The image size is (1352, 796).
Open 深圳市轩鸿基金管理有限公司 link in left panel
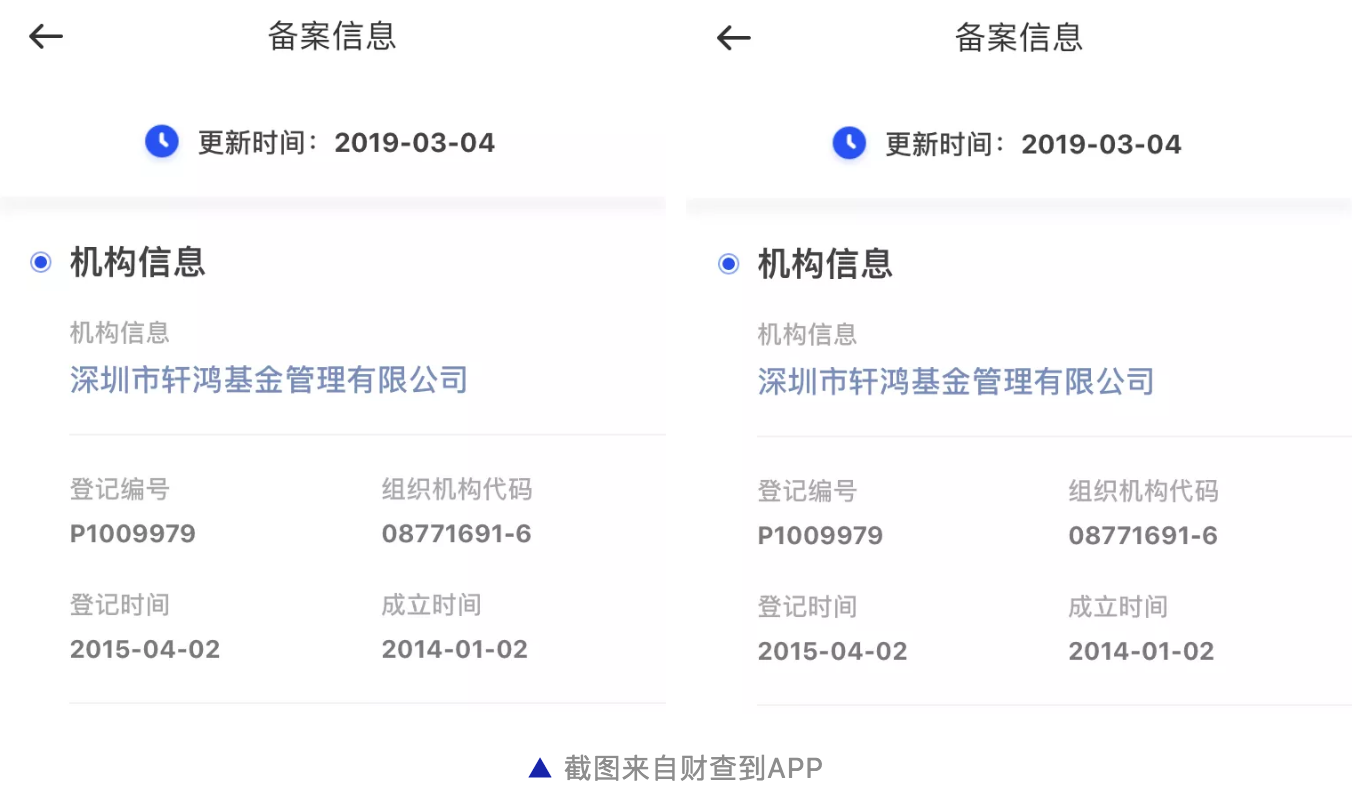pyautogui.click(x=269, y=380)
